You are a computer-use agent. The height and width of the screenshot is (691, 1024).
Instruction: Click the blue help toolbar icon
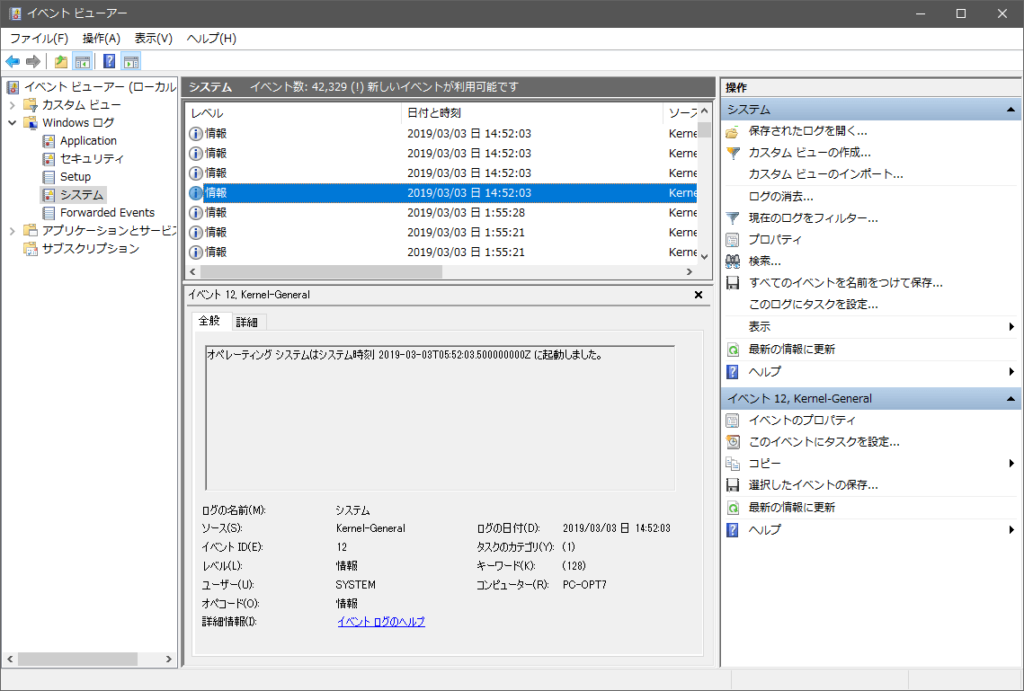click(x=109, y=62)
